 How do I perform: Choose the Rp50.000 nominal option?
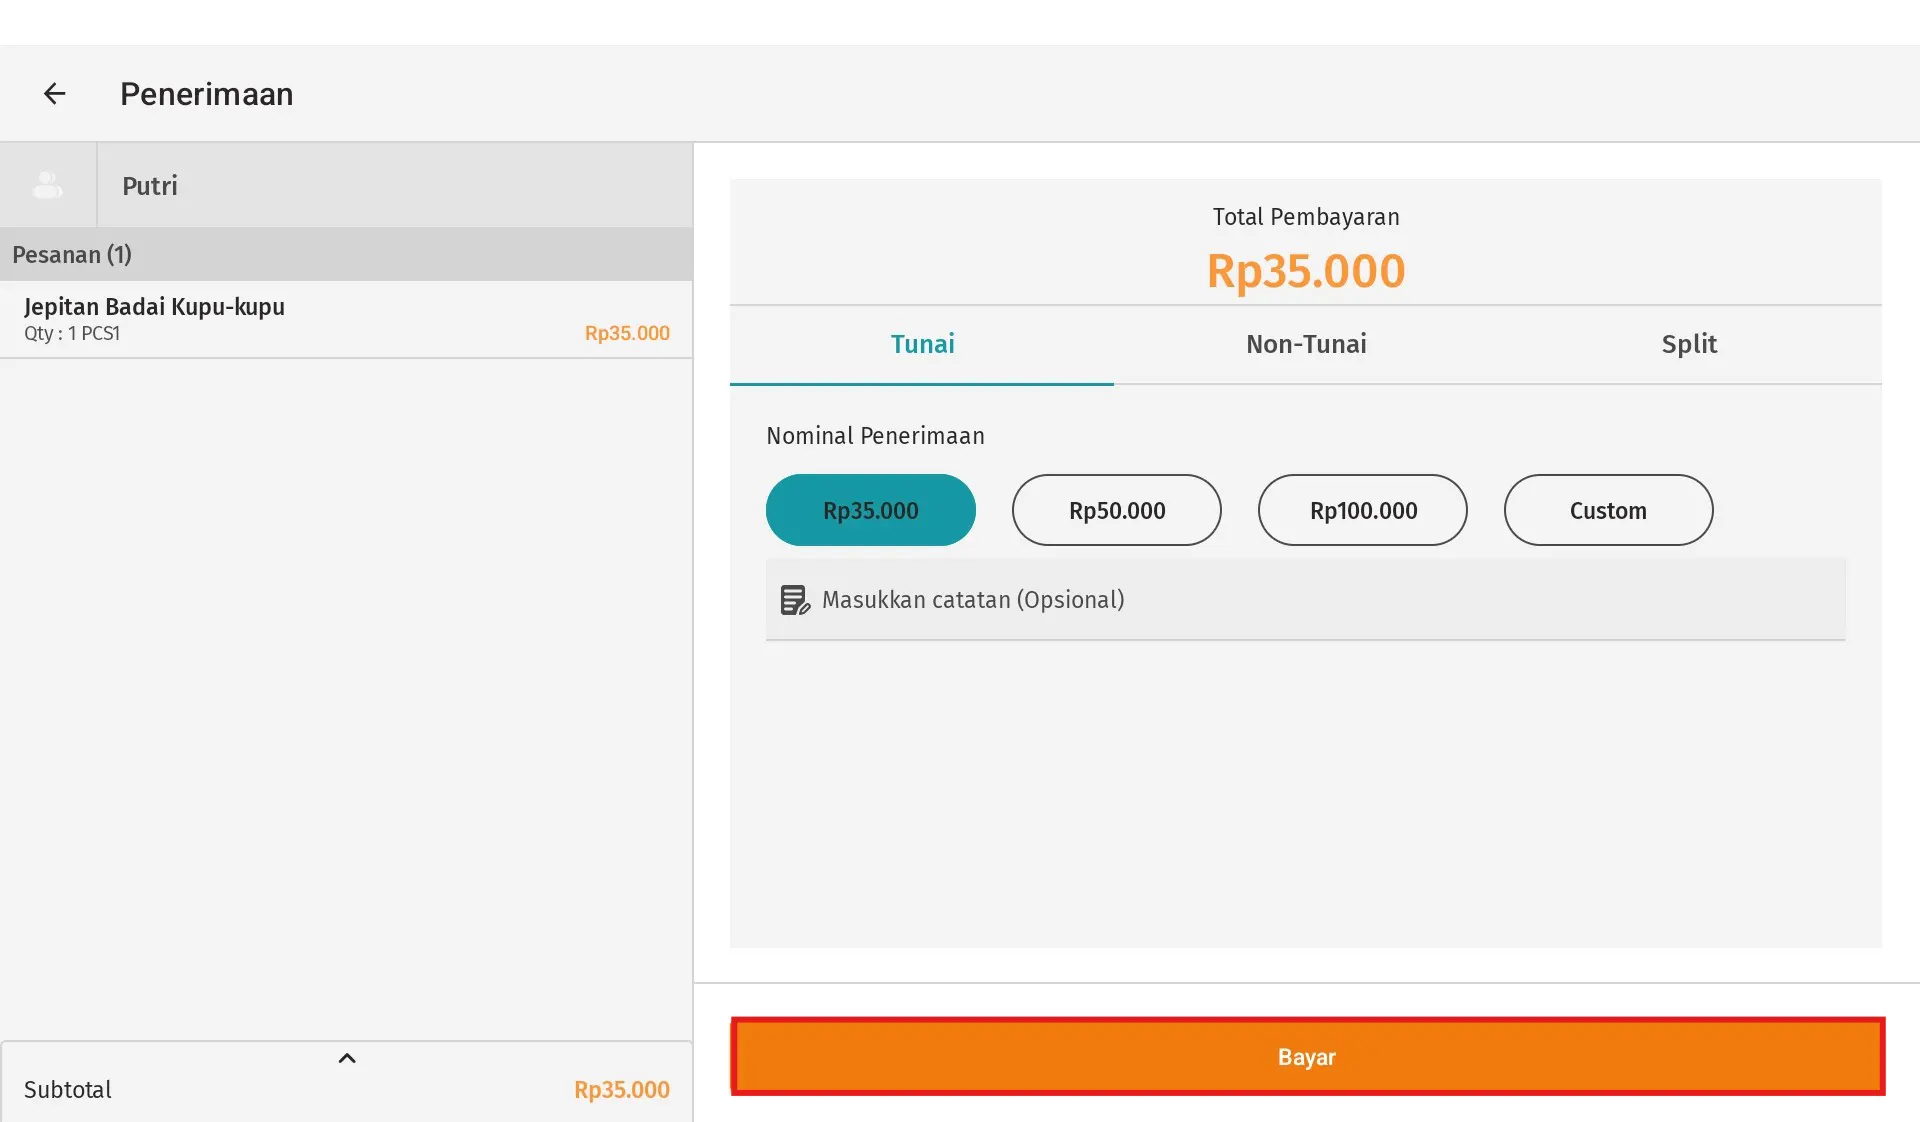(x=1116, y=510)
